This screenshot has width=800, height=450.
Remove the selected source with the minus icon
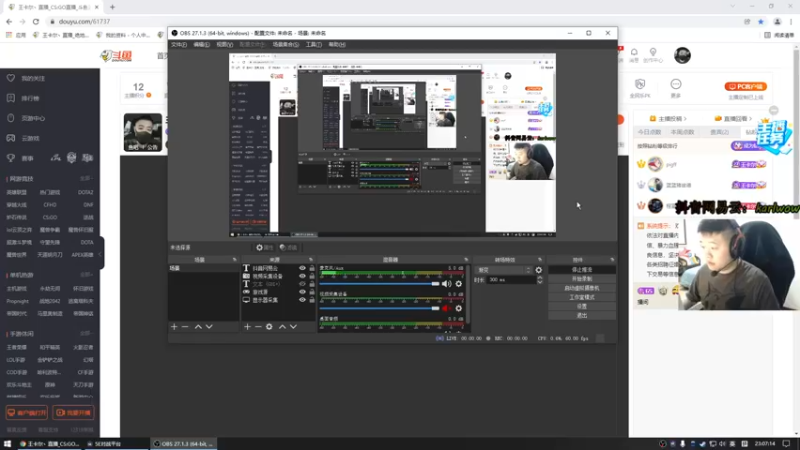coord(258,327)
